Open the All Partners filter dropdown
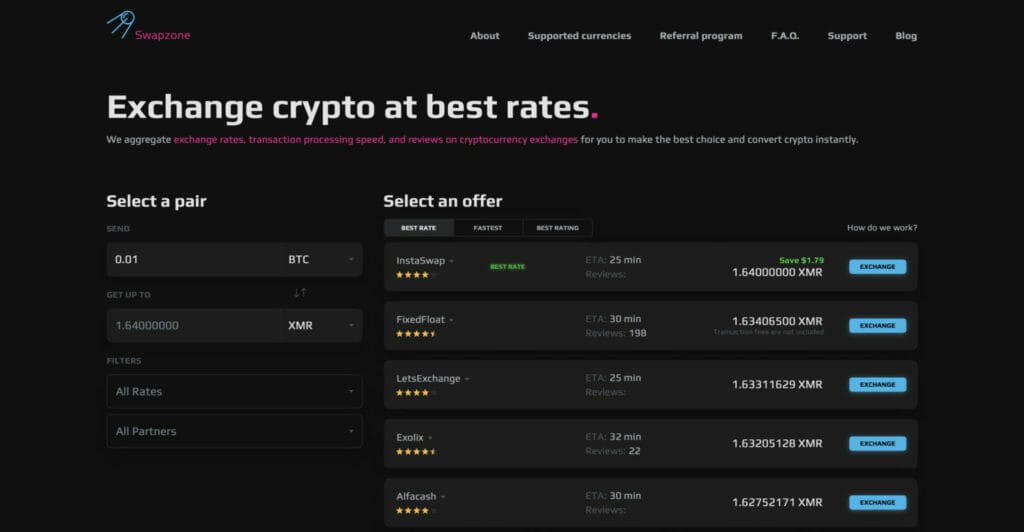This screenshot has height=532, width=1024. point(234,431)
